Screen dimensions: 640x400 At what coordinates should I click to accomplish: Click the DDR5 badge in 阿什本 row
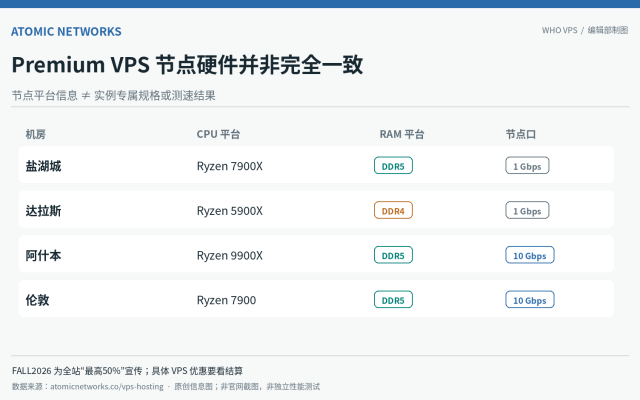tap(393, 255)
